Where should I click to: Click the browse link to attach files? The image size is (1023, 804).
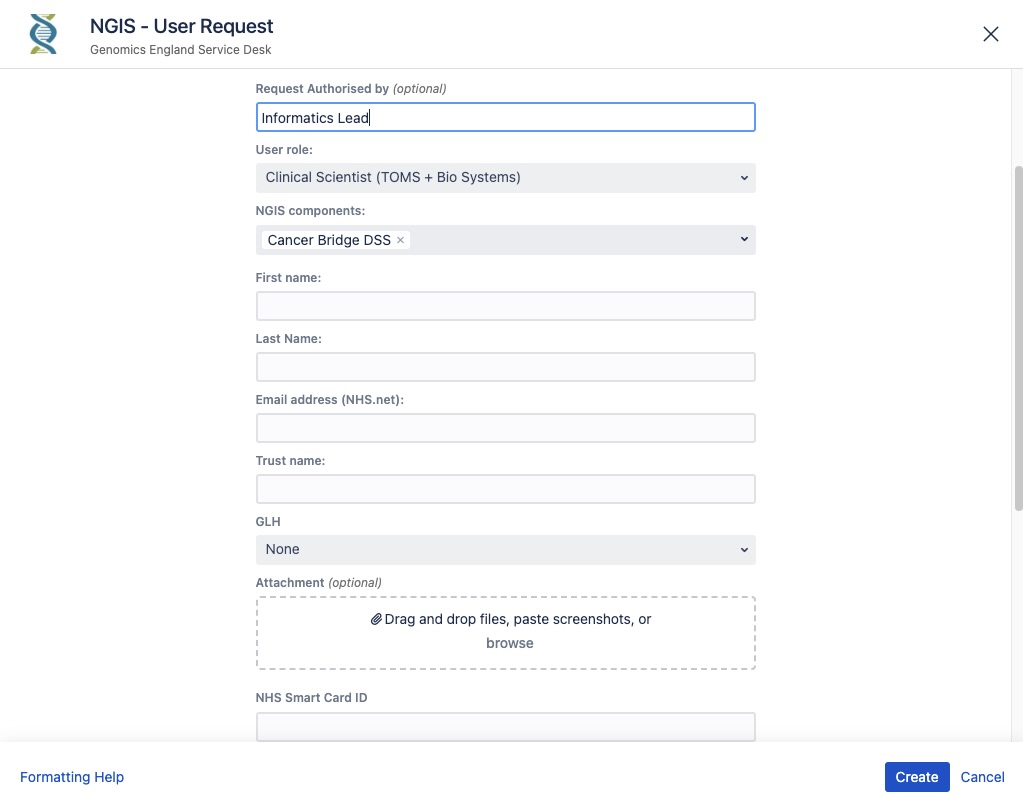click(509, 643)
